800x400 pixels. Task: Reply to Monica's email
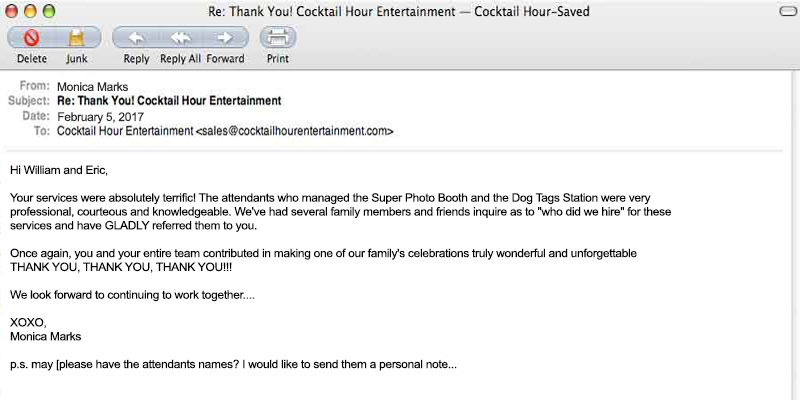[136, 39]
